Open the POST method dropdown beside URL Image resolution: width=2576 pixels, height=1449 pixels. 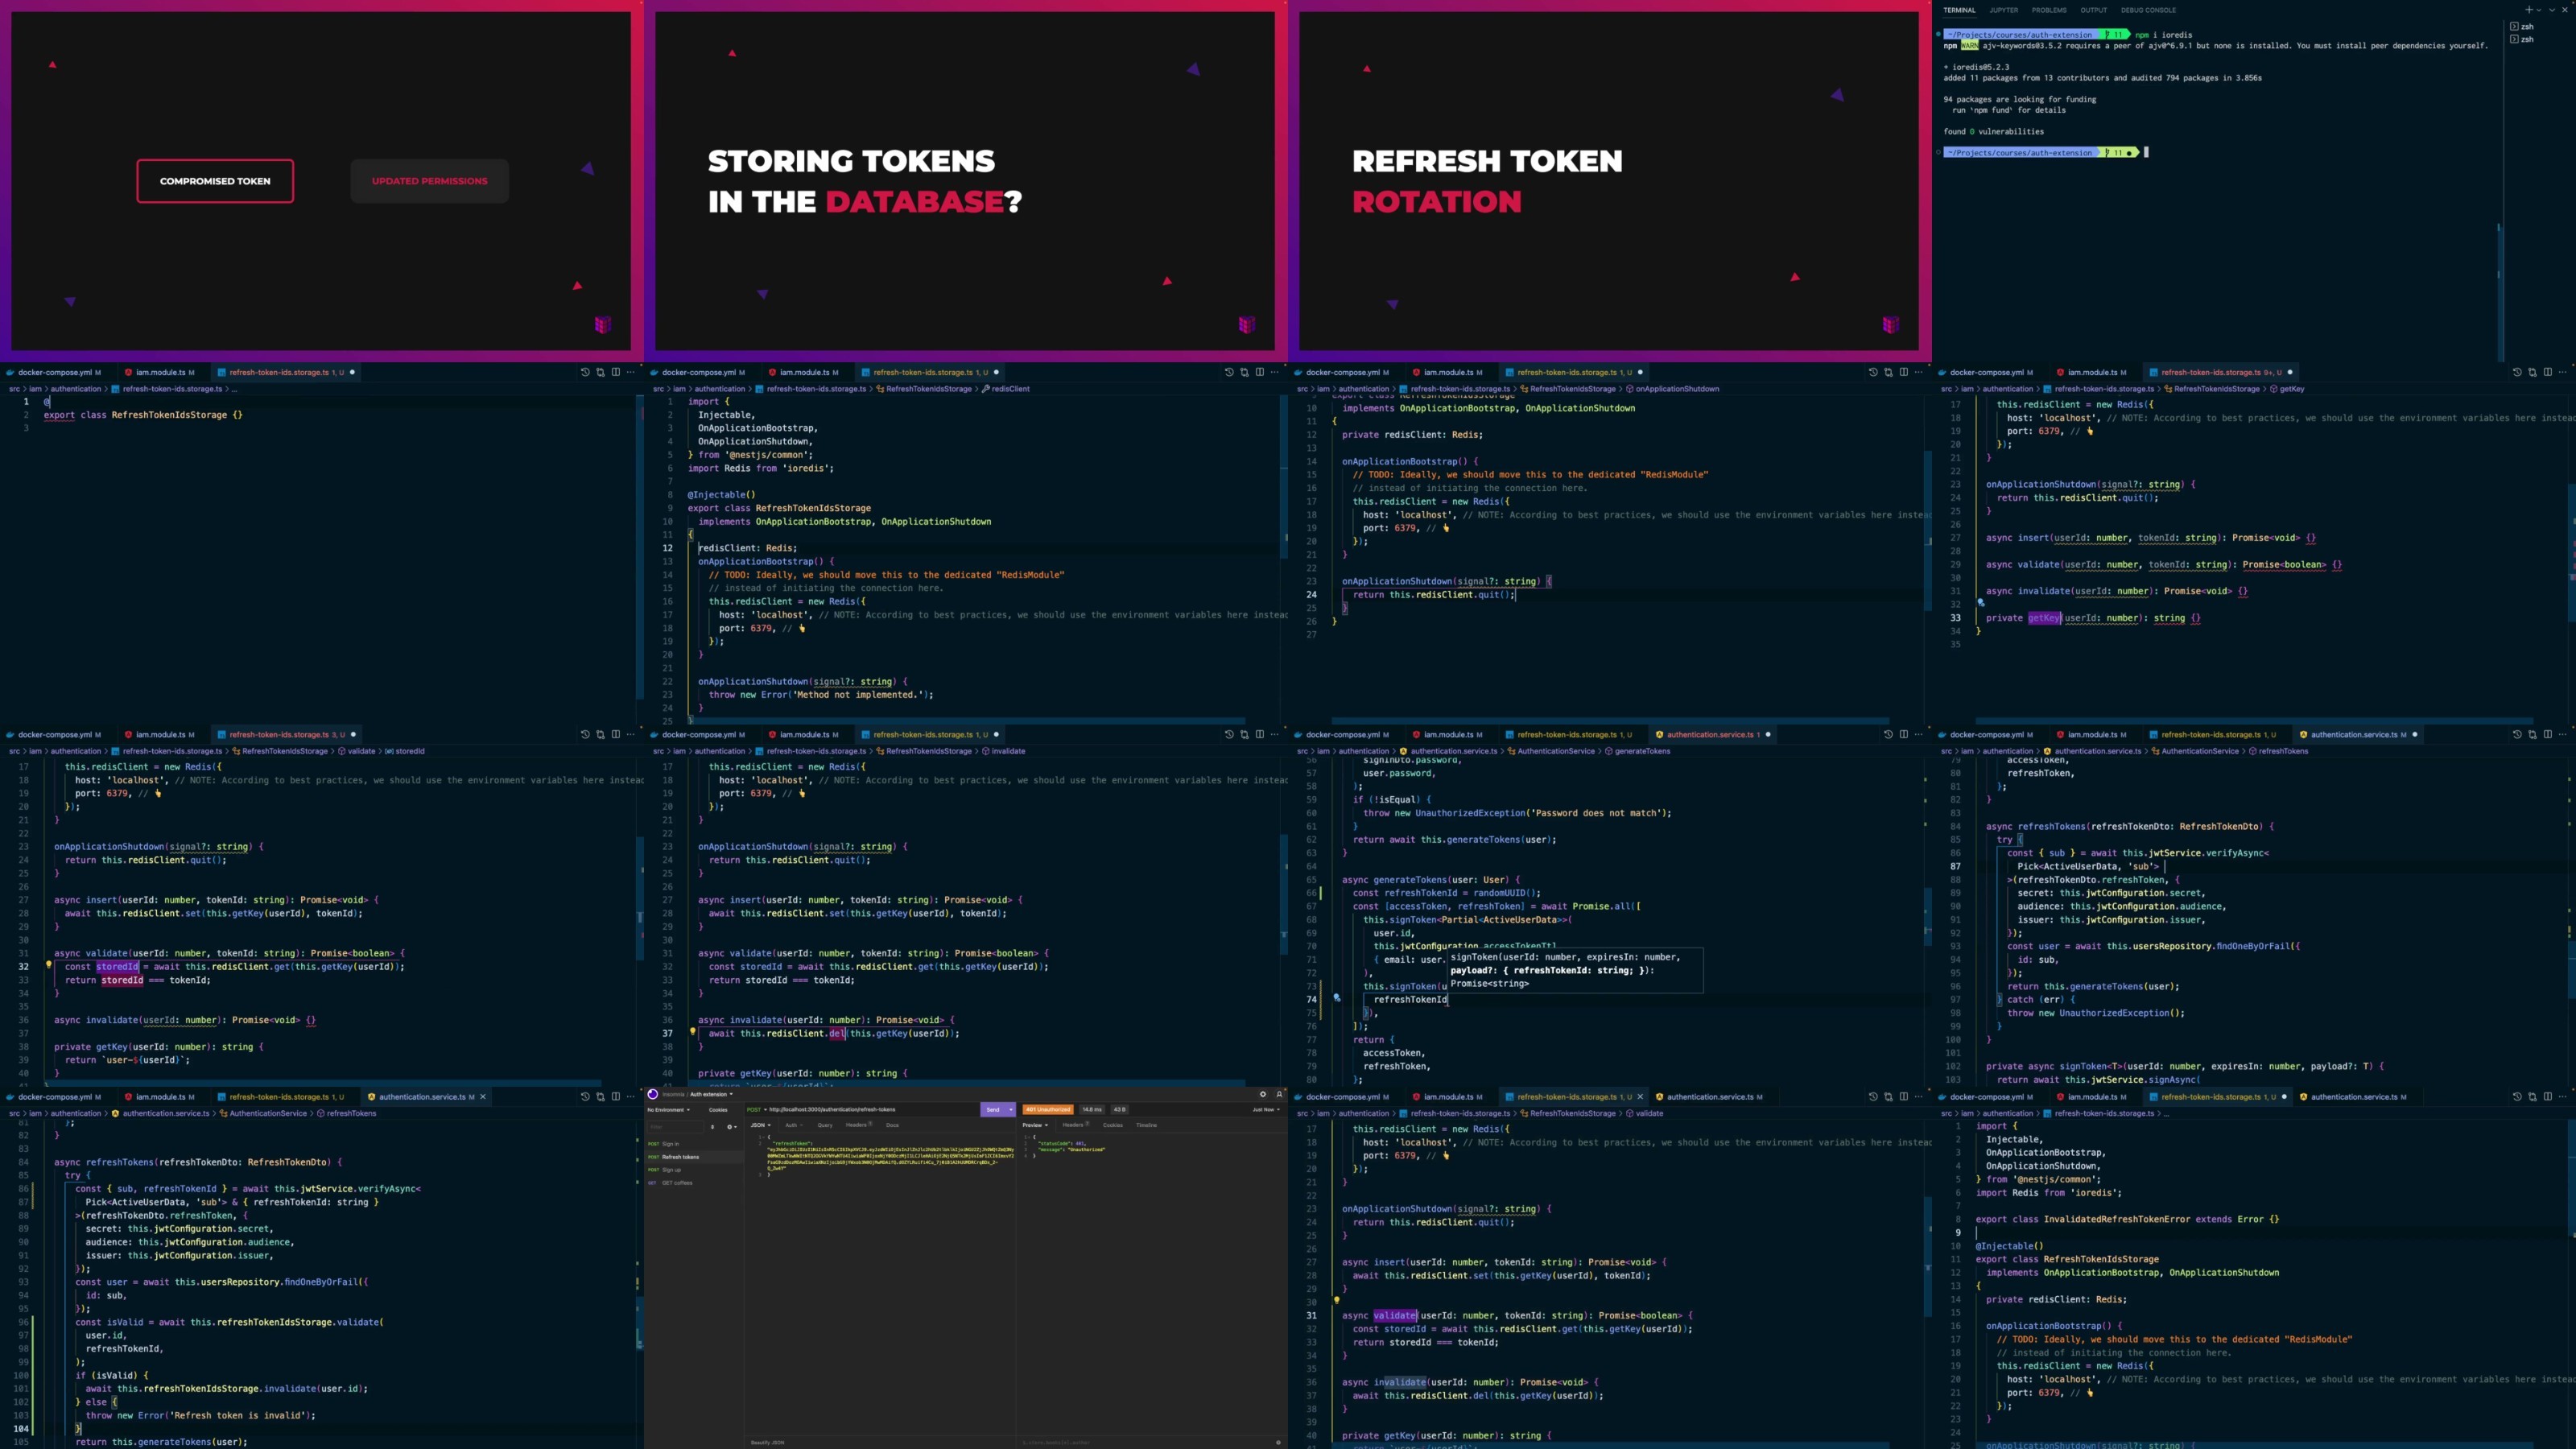(x=757, y=1110)
